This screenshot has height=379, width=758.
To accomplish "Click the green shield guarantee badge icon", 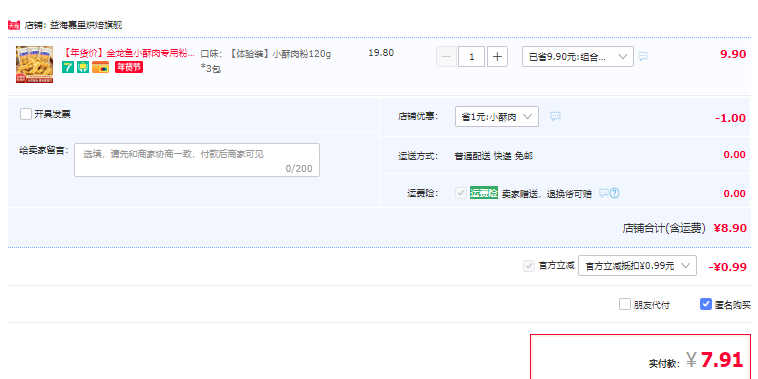I will 83,68.
